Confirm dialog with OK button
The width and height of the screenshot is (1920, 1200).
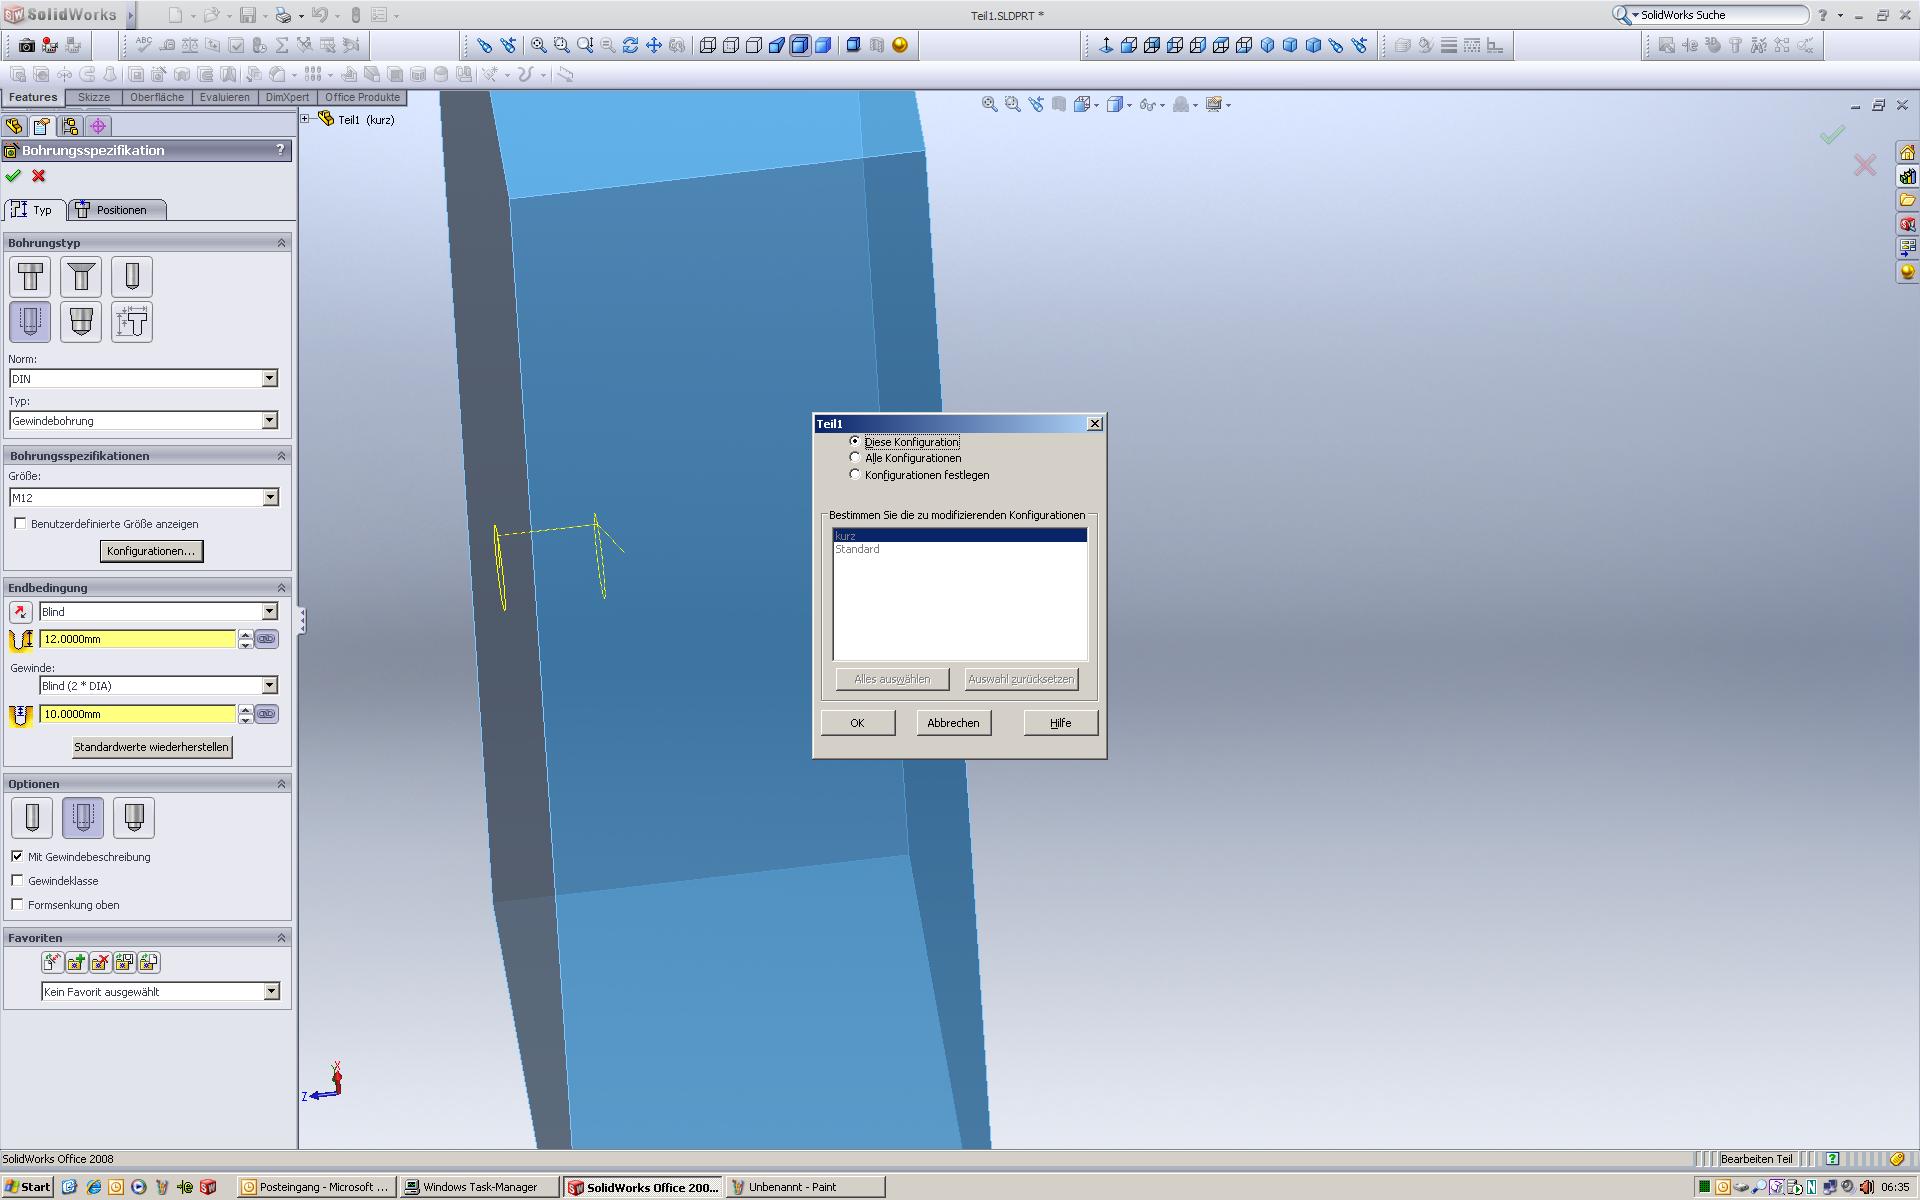[857, 723]
